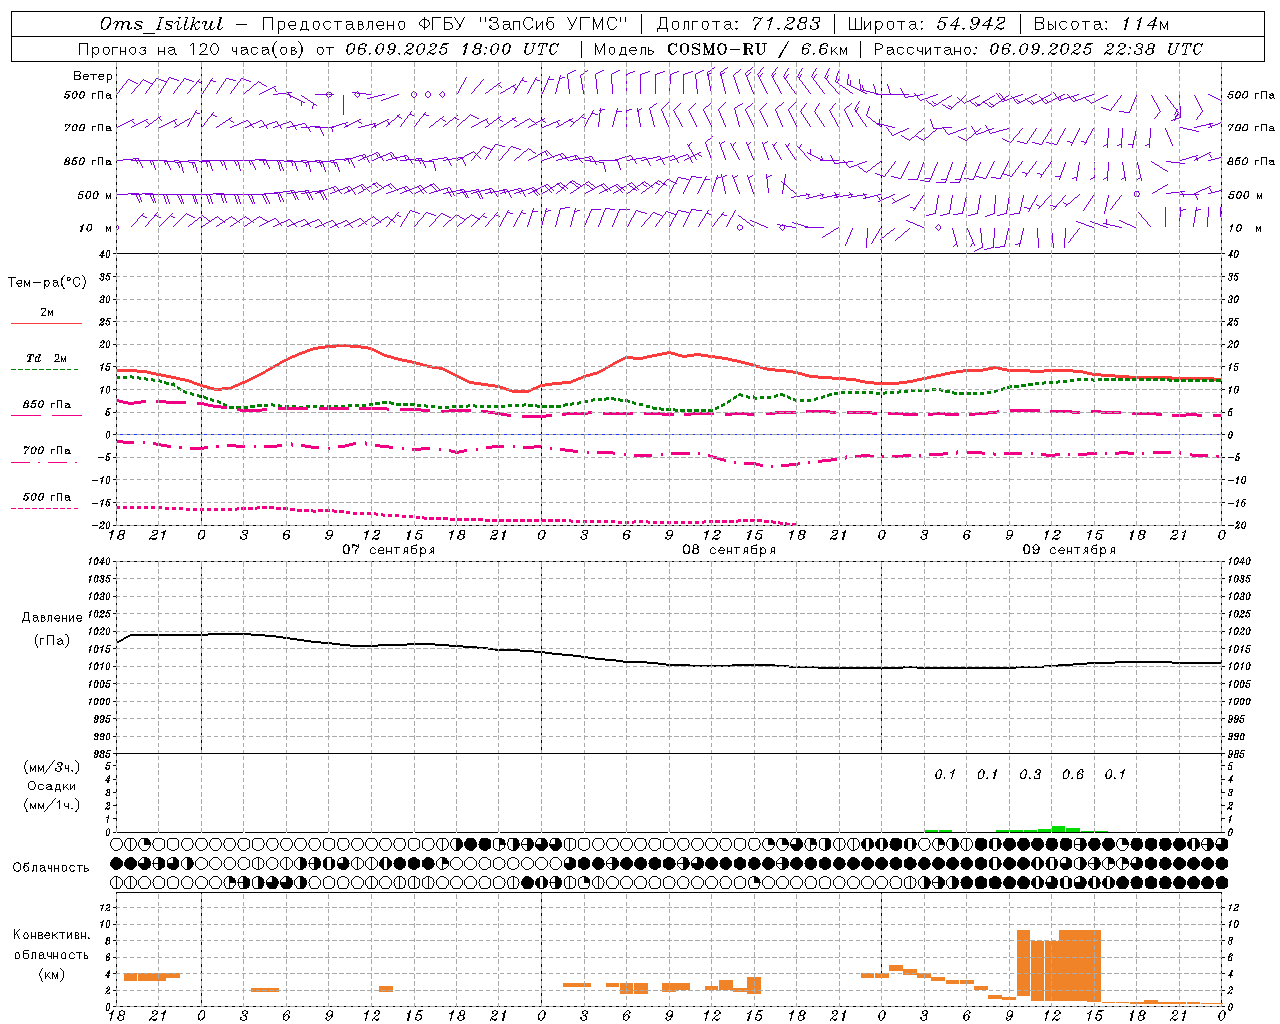Click the Ветер wind section label

93,76
